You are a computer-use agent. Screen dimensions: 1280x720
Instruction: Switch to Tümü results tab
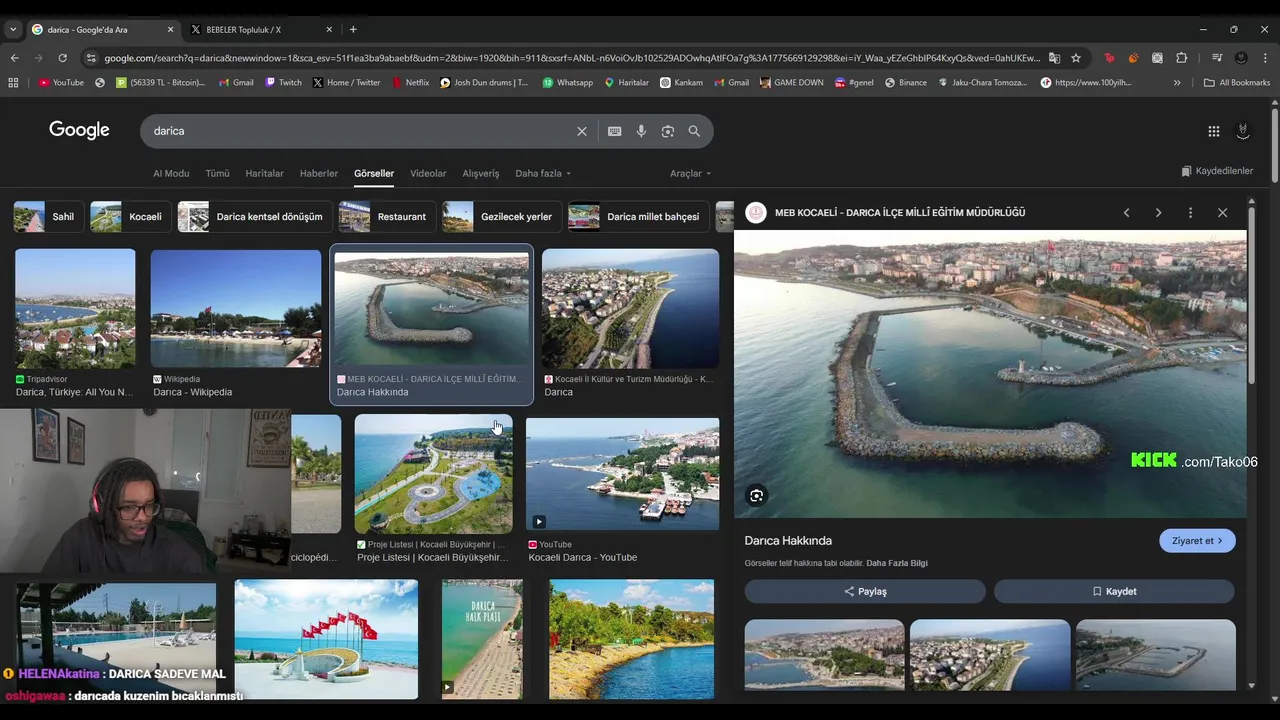pos(217,173)
